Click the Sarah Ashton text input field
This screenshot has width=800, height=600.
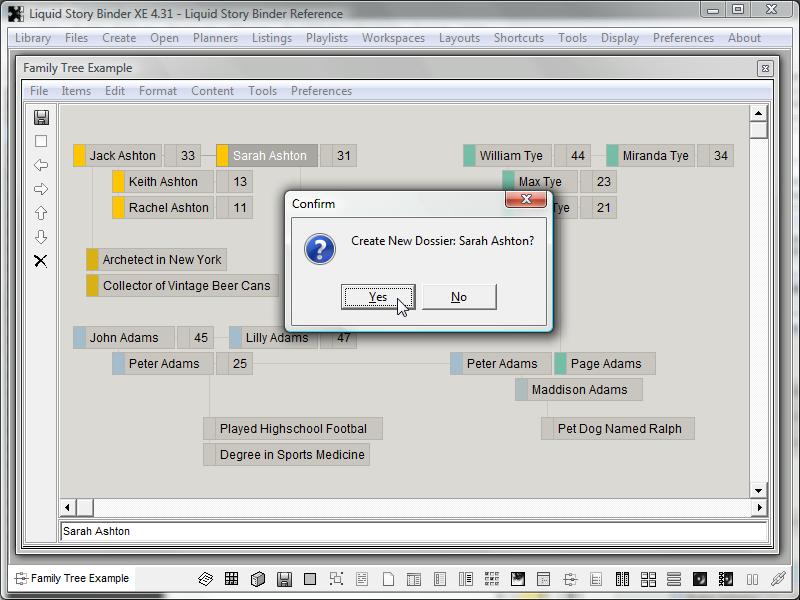point(412,532)
